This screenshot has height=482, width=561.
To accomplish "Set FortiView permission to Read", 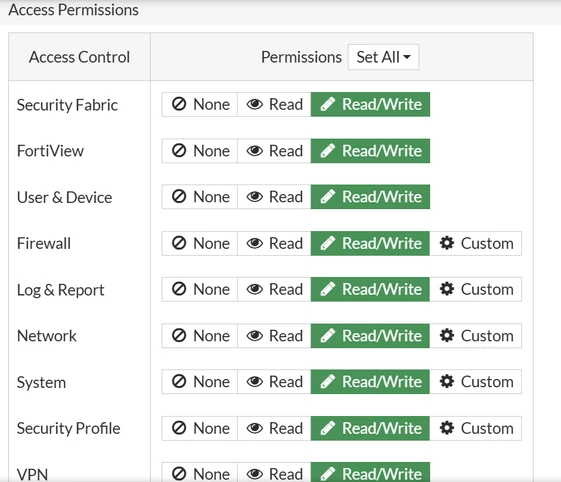I will [274, 151].
